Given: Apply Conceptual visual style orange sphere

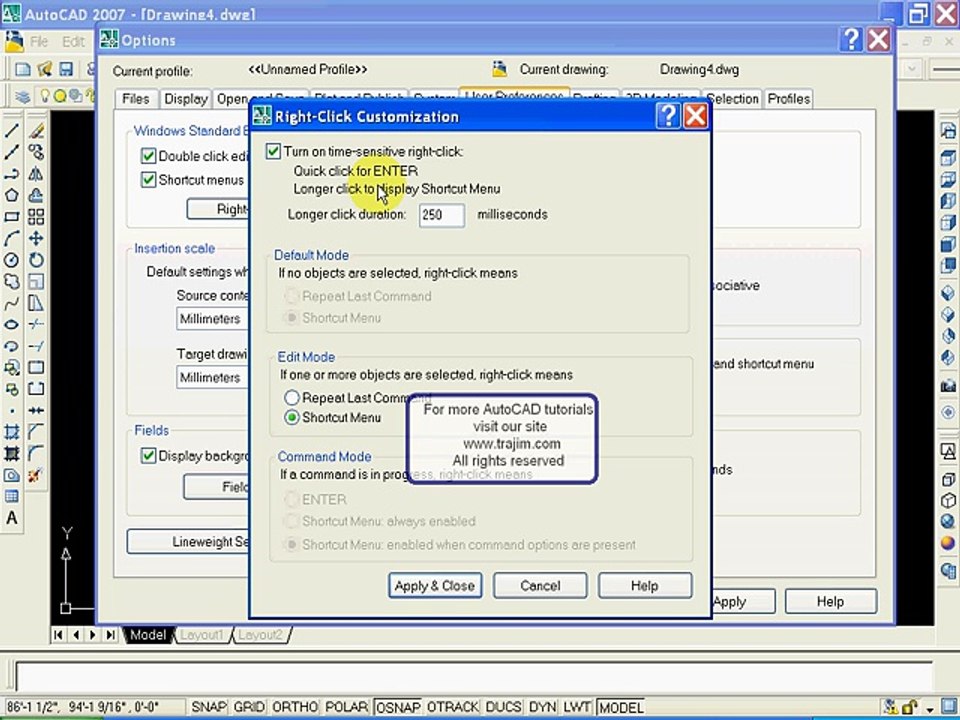Looking at the screenshot, I should click(x=948, y=542).
